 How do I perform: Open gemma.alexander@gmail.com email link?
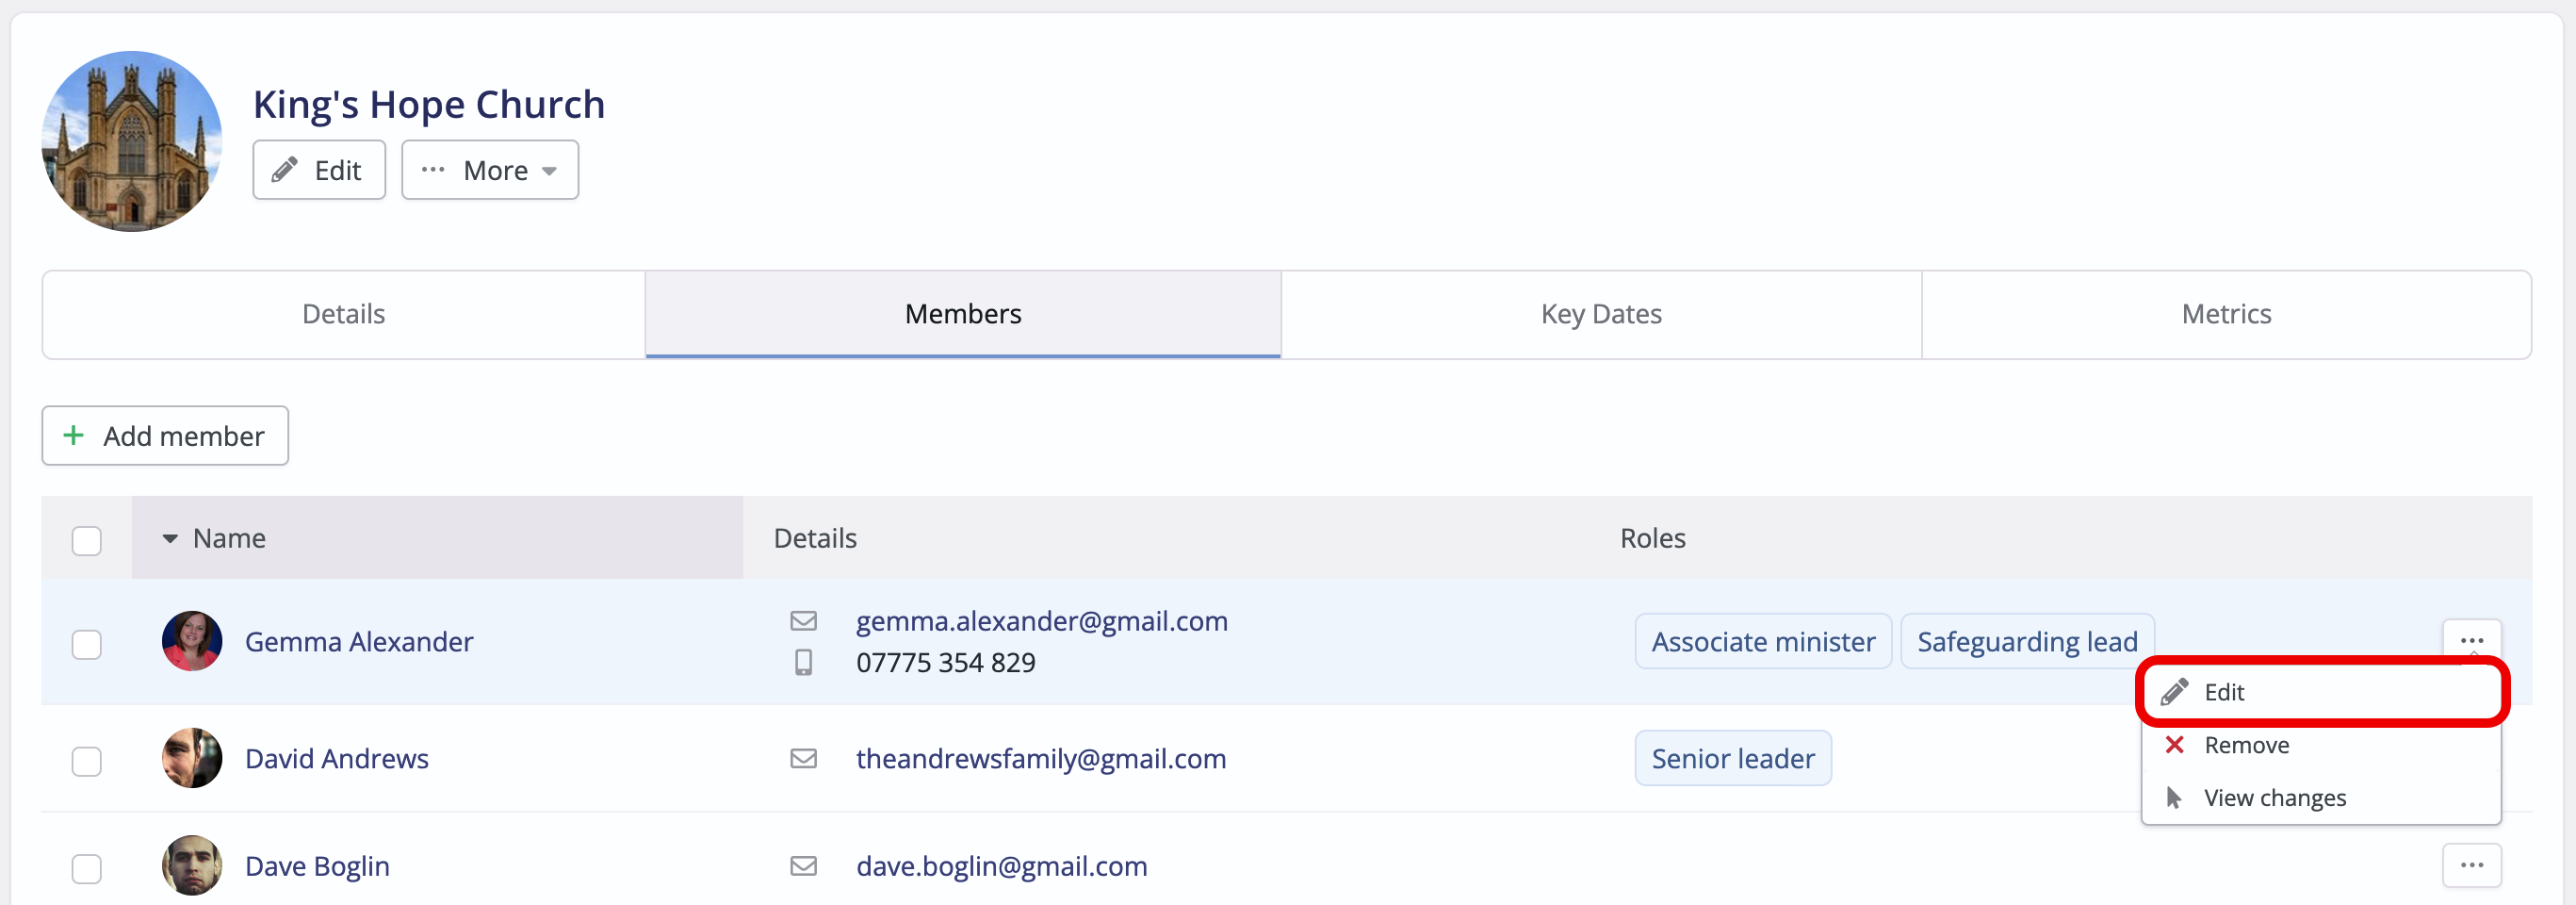(x=1041, y=620)
